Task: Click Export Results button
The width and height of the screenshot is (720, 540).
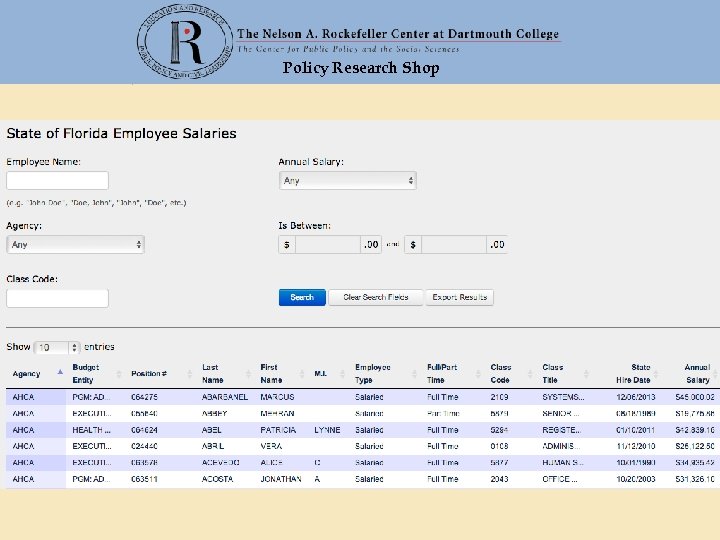Action: pos(459,298)
